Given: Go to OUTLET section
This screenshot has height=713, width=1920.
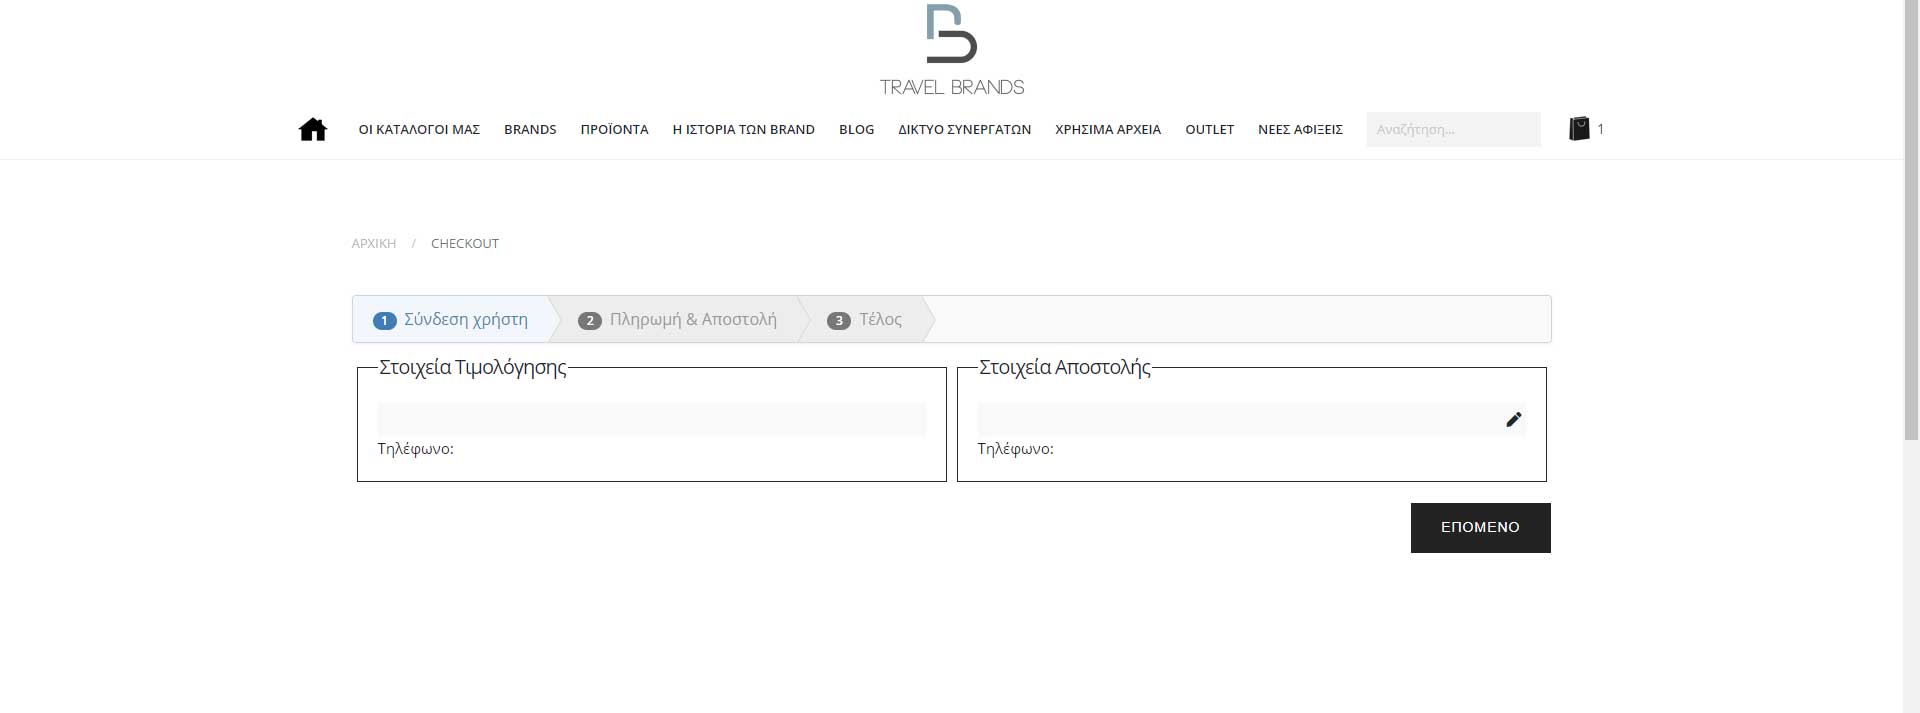Looking at the screenshot, I should (1209, 129).
